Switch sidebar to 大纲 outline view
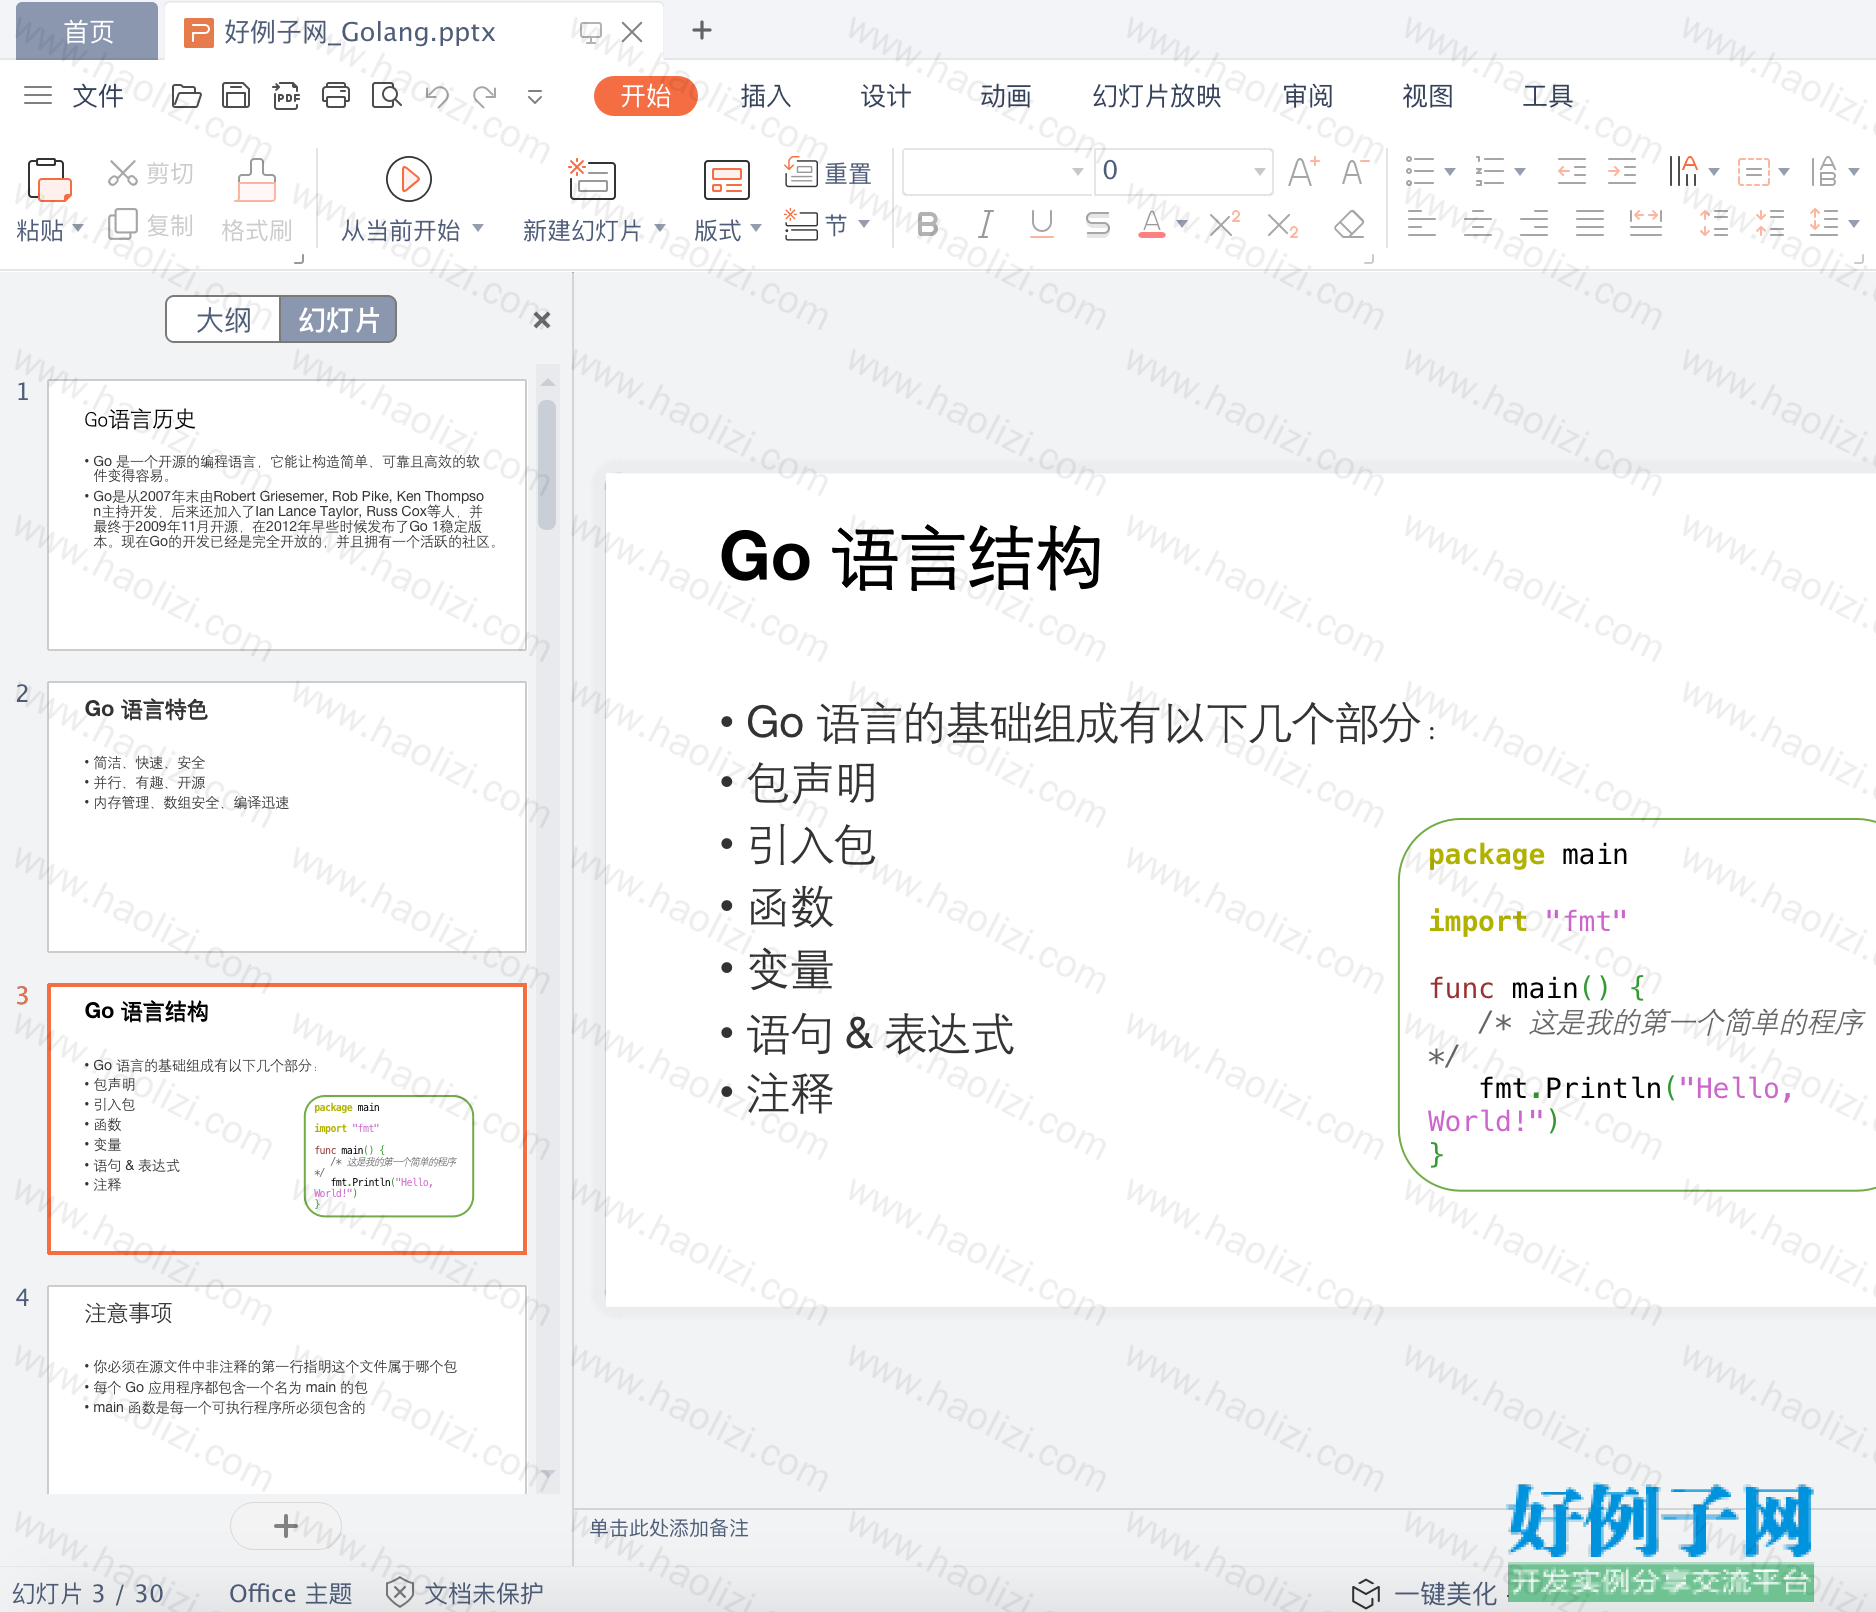This screenshot has height=1612, width=1876. [x=223, y=320]
